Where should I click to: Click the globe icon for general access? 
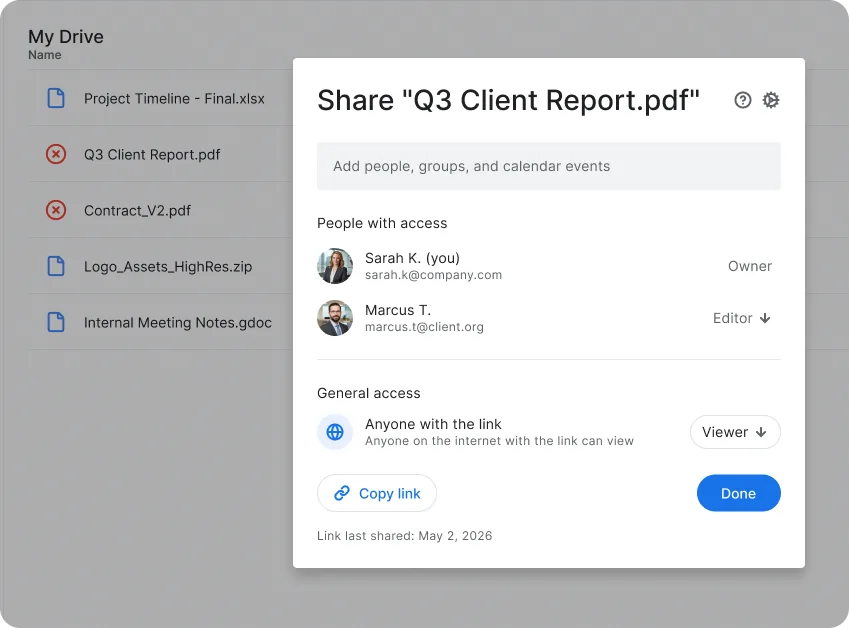pos(335,432)
